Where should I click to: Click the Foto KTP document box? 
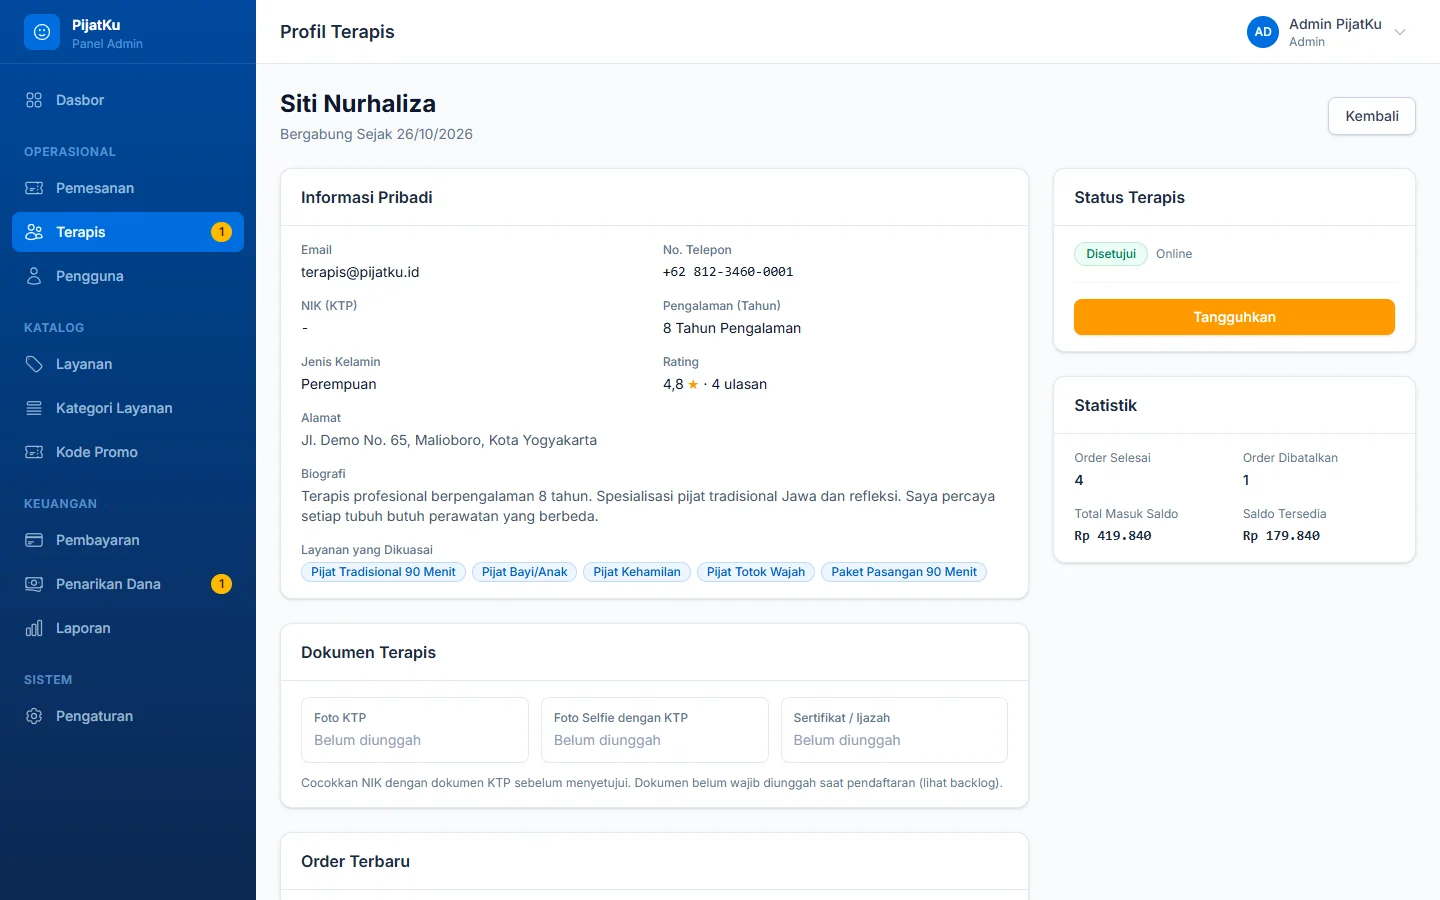click(415, 730)
